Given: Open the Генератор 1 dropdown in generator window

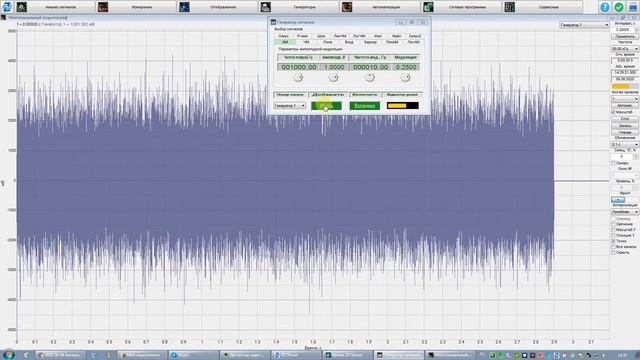Looking at the screenshot, I should (x=289, y=106).
